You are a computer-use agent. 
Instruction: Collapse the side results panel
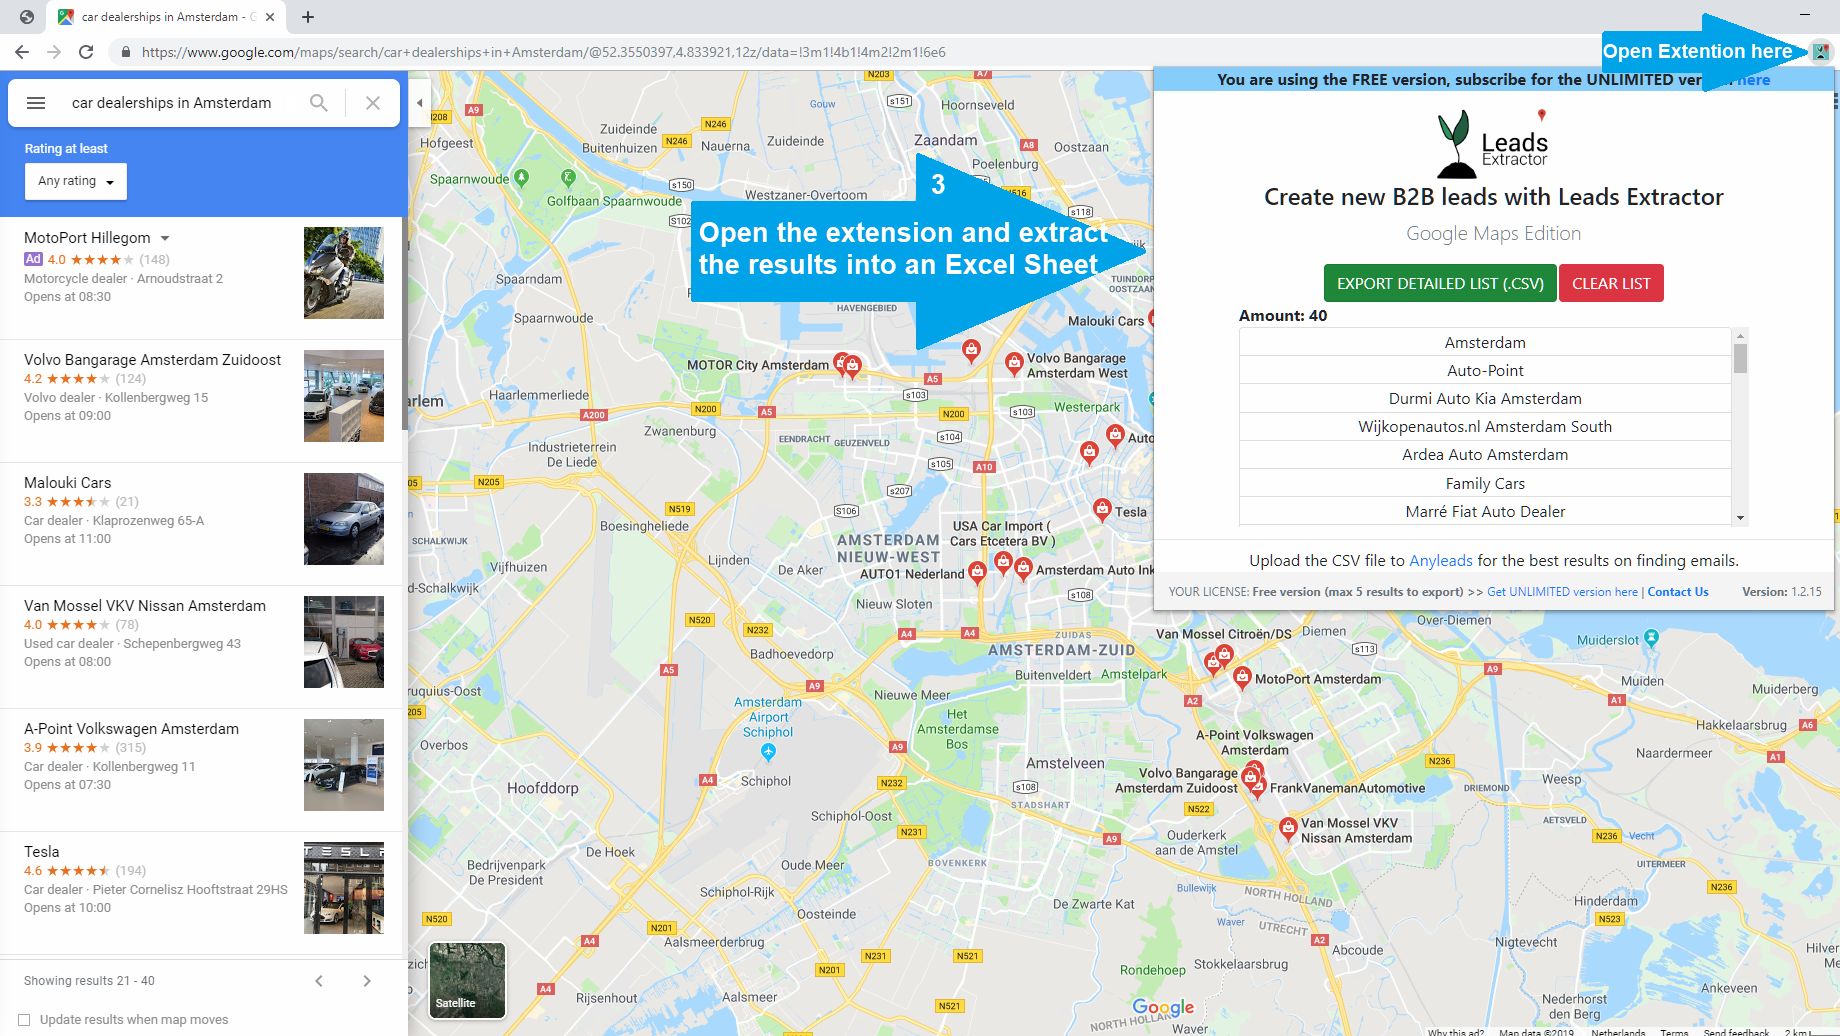tap(420, 103)
